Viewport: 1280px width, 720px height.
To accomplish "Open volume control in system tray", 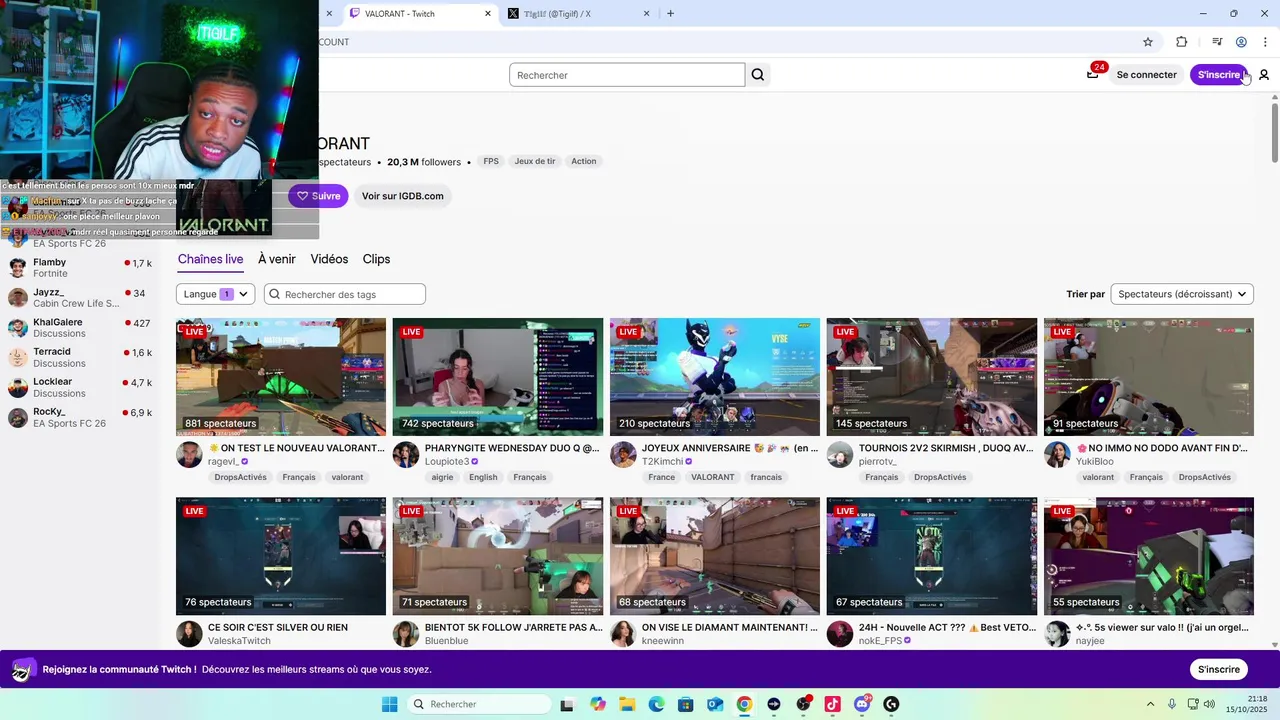I will click(1211, 704).
